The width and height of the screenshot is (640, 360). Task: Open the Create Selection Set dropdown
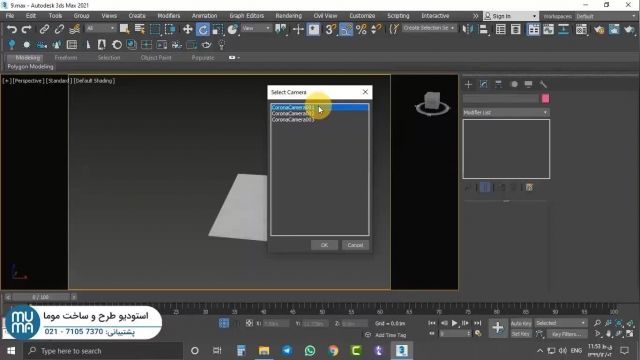click(429, 28)
